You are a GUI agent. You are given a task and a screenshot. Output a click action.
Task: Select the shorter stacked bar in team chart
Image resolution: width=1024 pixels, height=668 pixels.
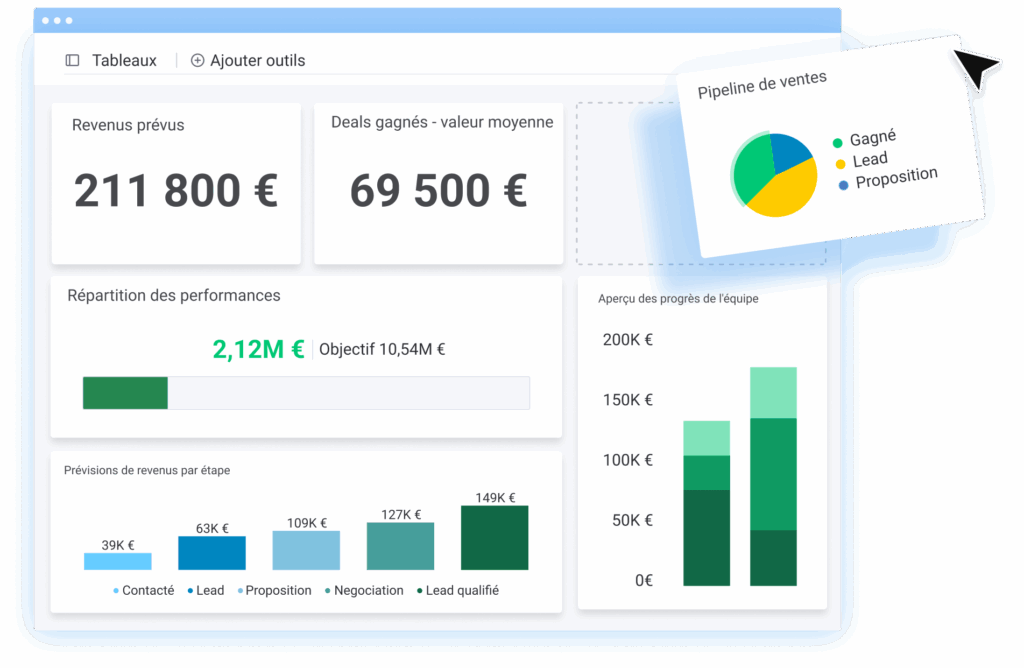point(707,503)
